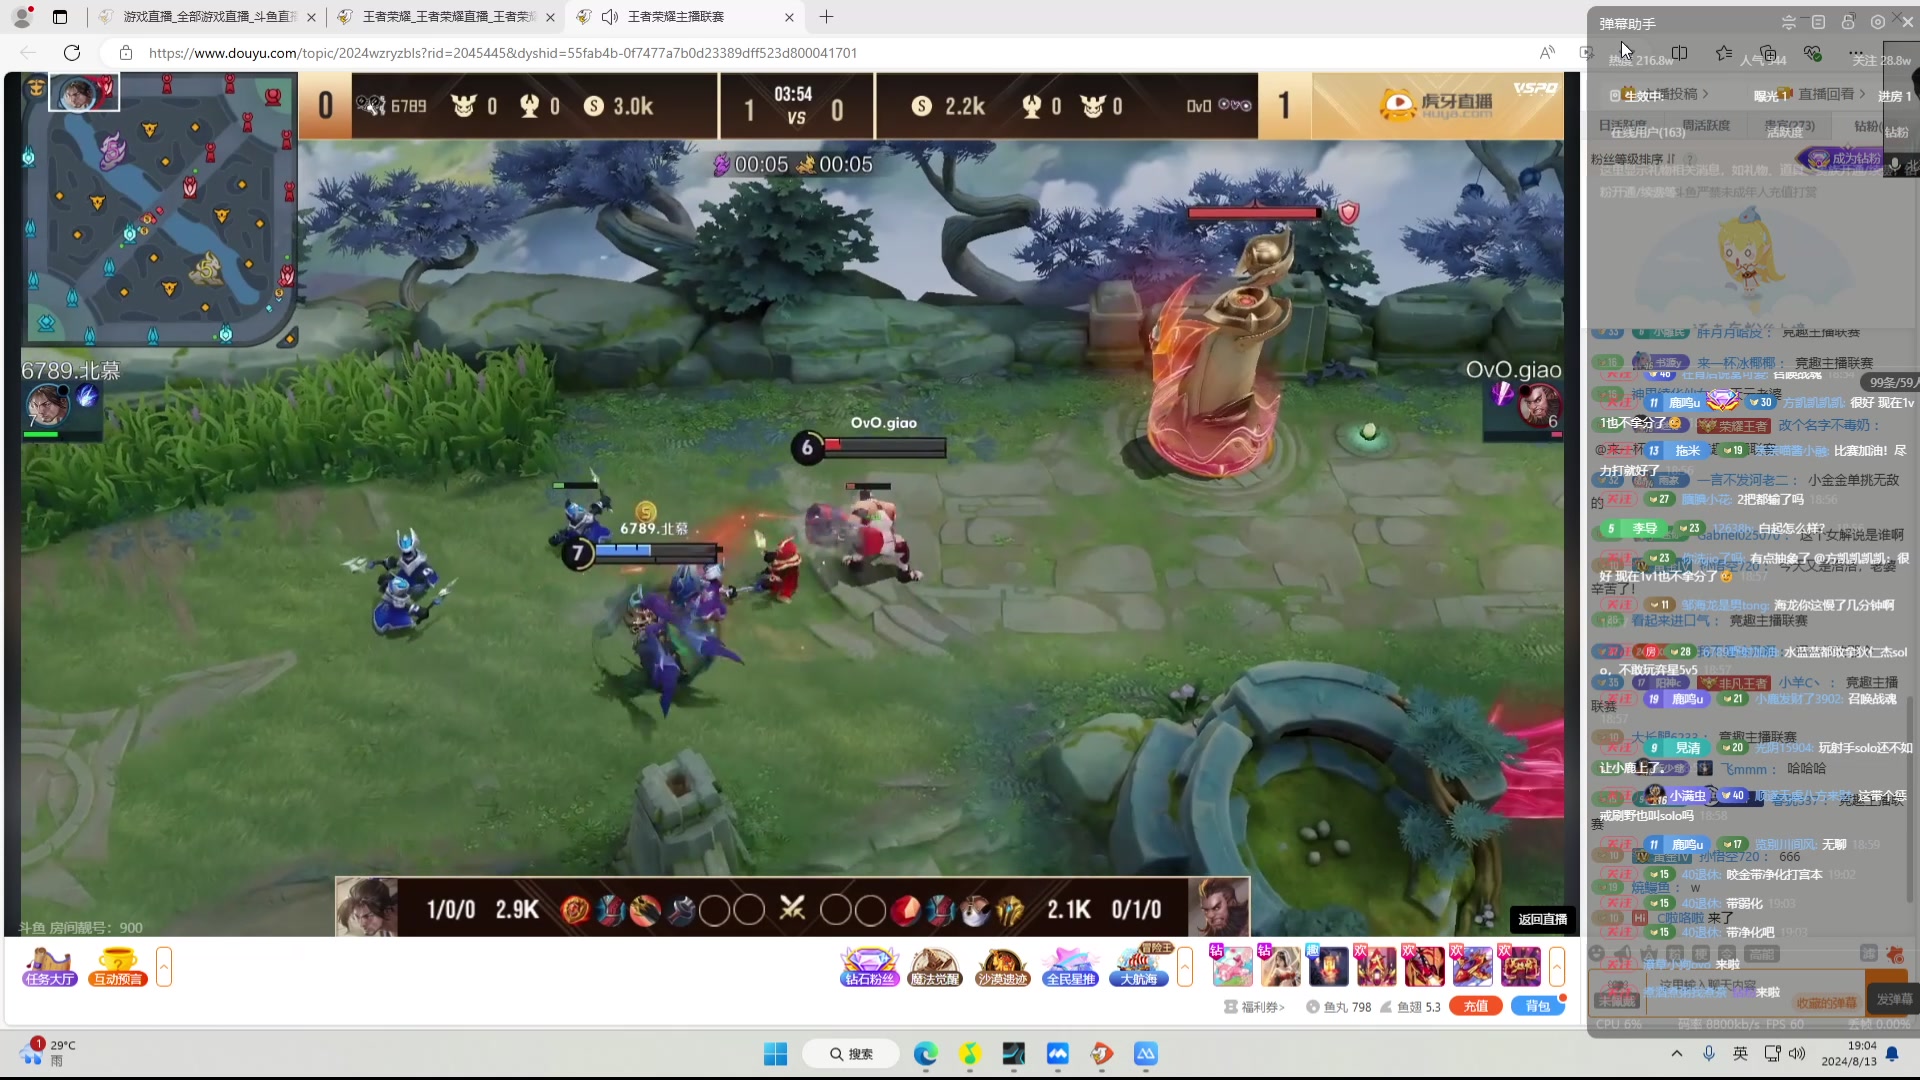Toggle the lock icon in 弹幕助手 title bar
This screenshot has height=1080, width=1920.
(1848, 22)
